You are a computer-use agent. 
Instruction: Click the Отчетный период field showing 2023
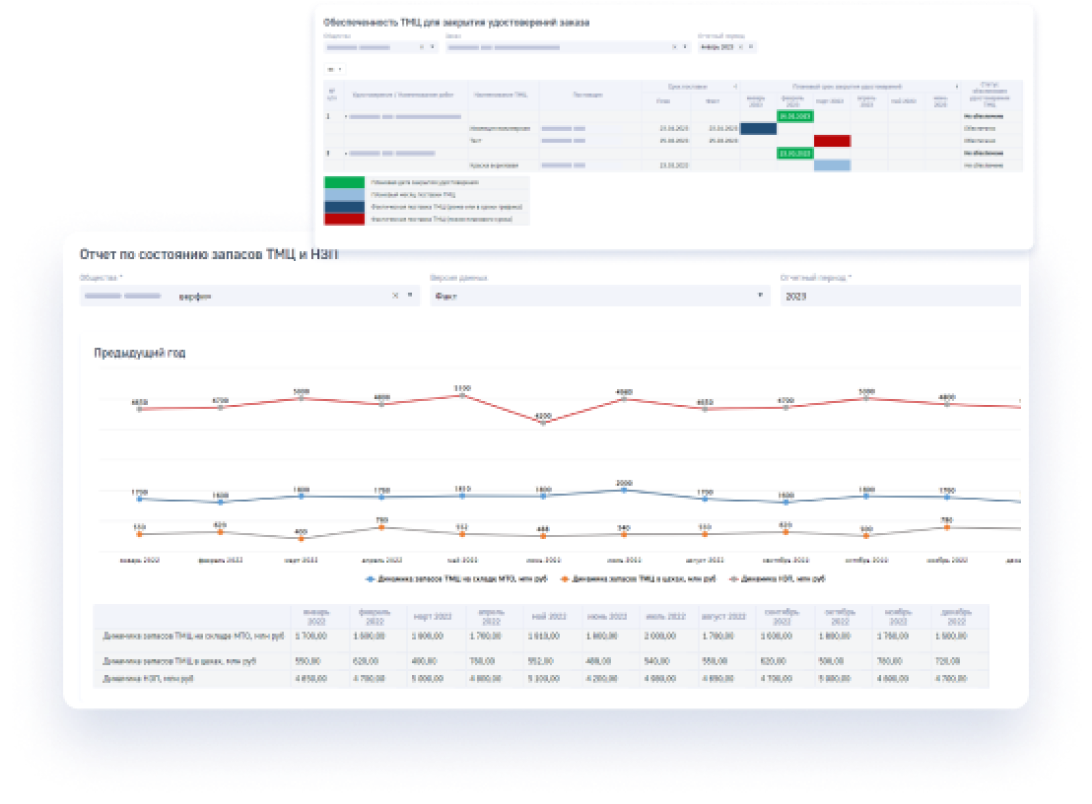900,296
